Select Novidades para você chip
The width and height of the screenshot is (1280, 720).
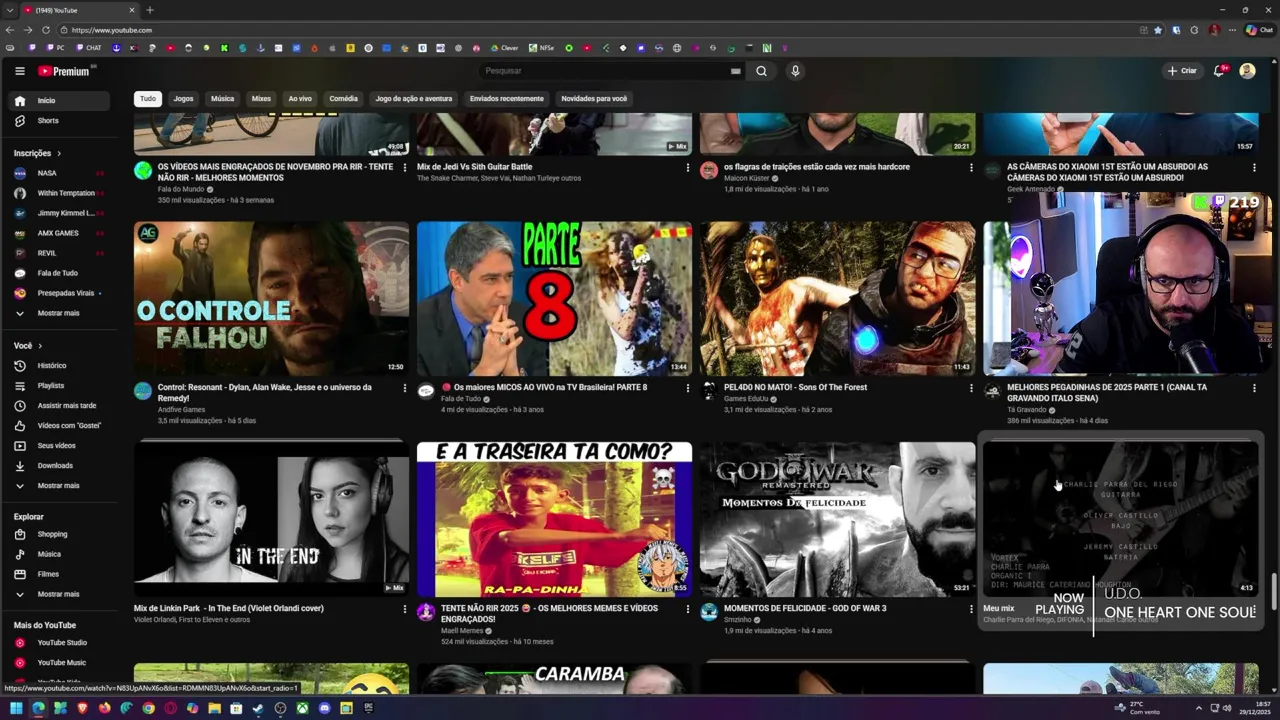tap(594, 99)
